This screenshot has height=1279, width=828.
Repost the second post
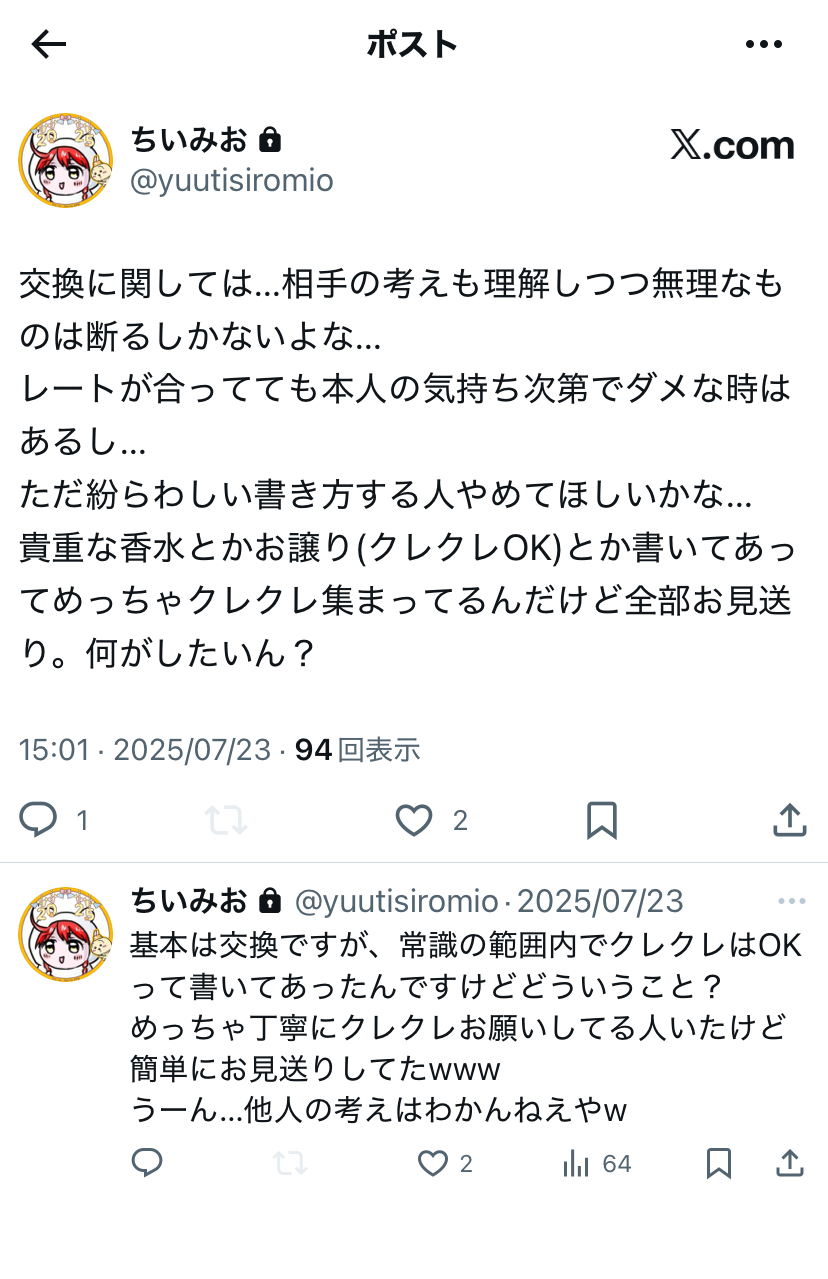290,1163
